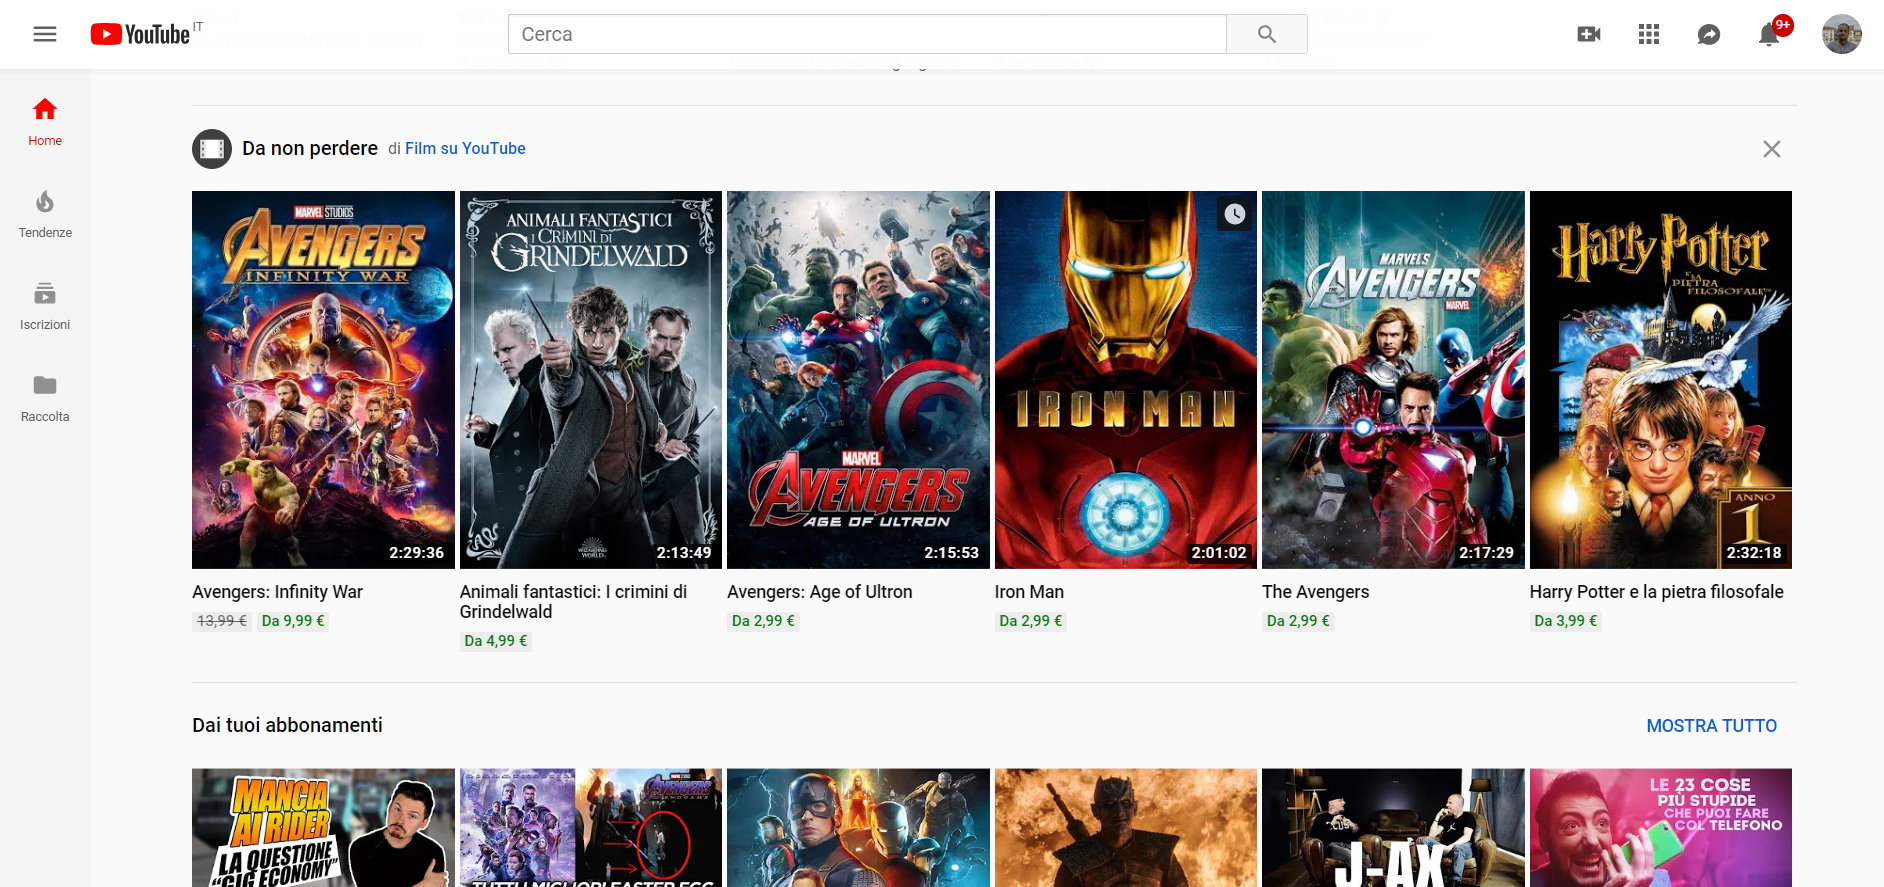Click the Iron Man title text

pos(1029,592)
